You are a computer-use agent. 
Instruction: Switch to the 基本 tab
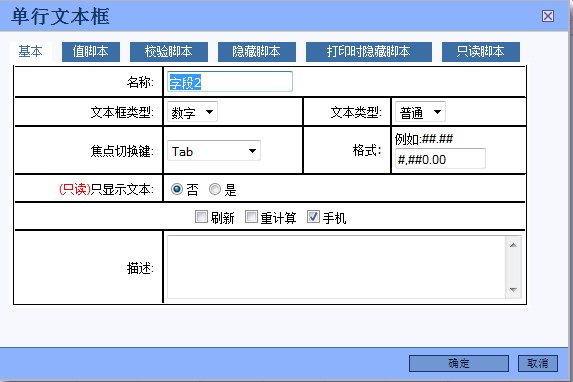[30, 52]
